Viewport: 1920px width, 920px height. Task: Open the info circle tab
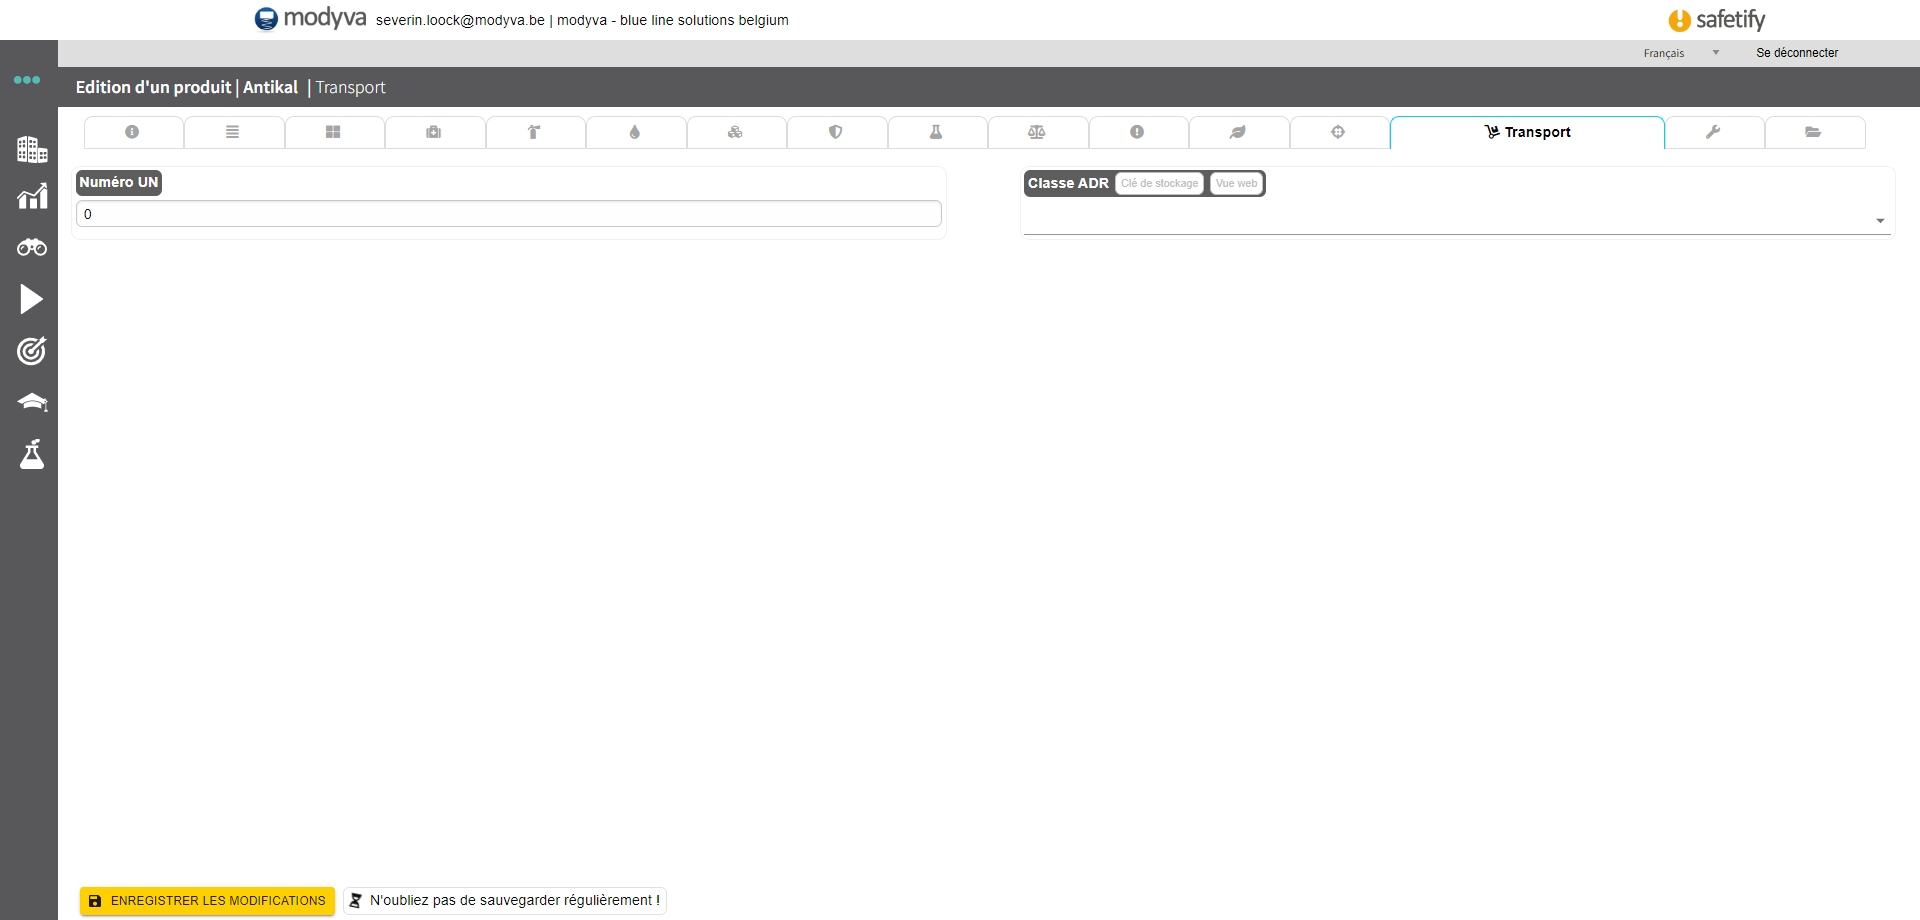[x=133, y=132]
